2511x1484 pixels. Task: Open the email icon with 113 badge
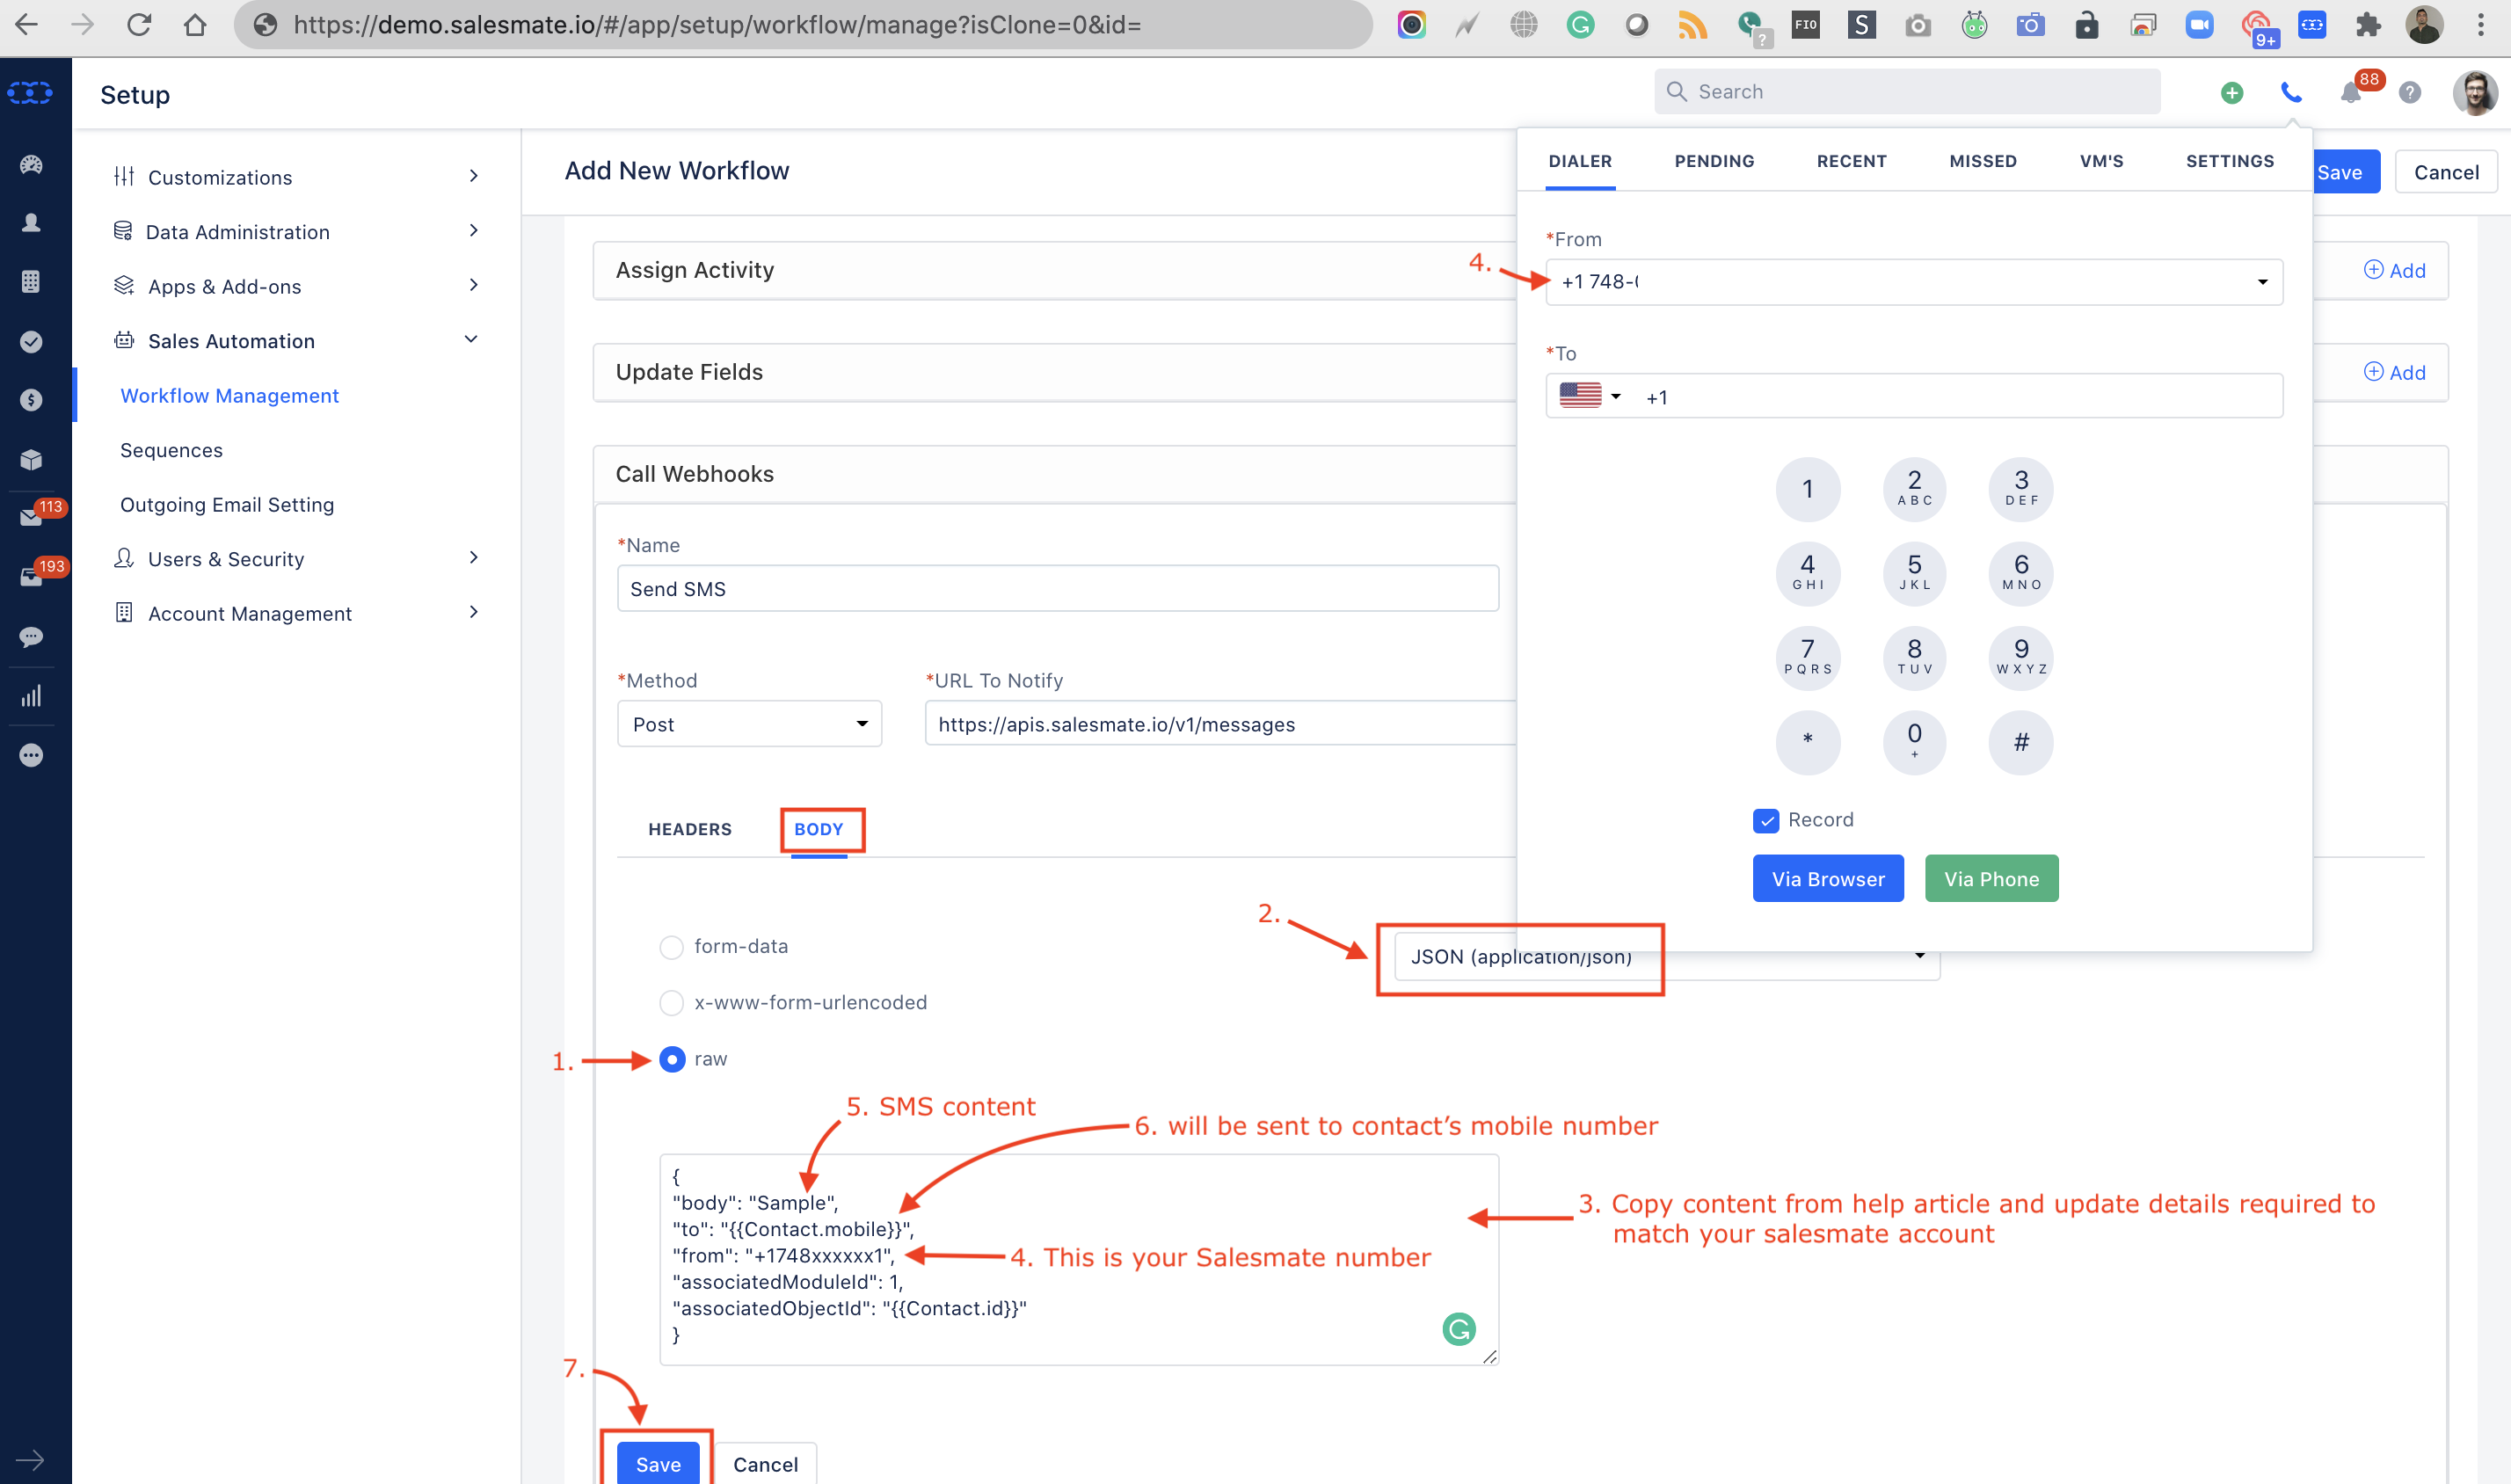(x=31, y=518)
